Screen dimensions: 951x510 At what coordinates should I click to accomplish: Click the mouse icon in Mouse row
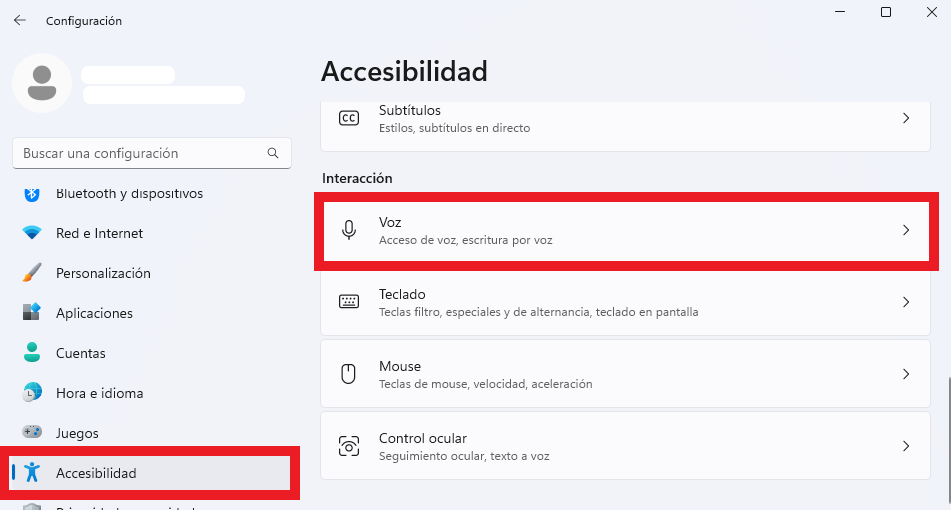pyautogui.click(x=348, y=374)
